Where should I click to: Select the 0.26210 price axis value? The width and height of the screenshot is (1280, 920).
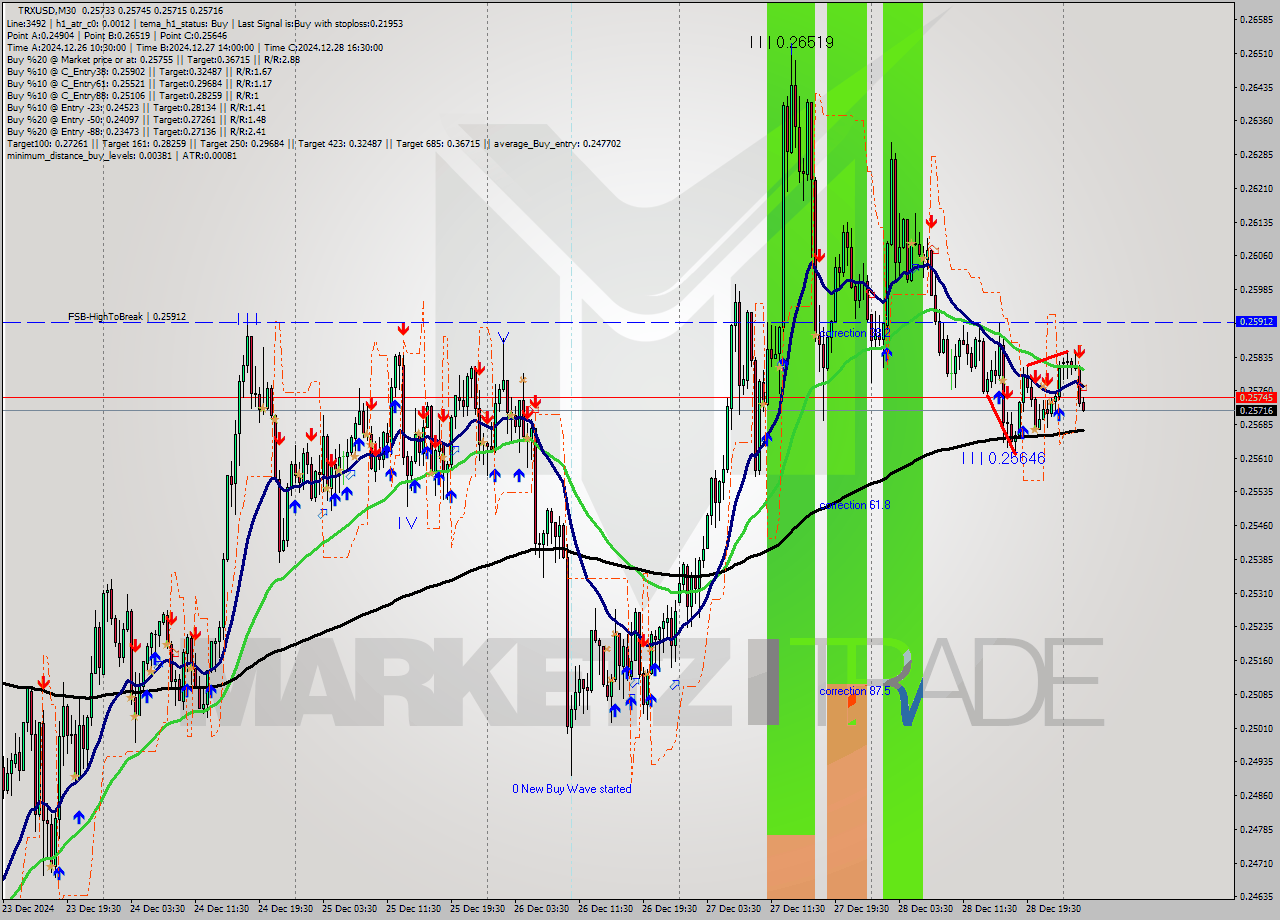point(1257,188)
